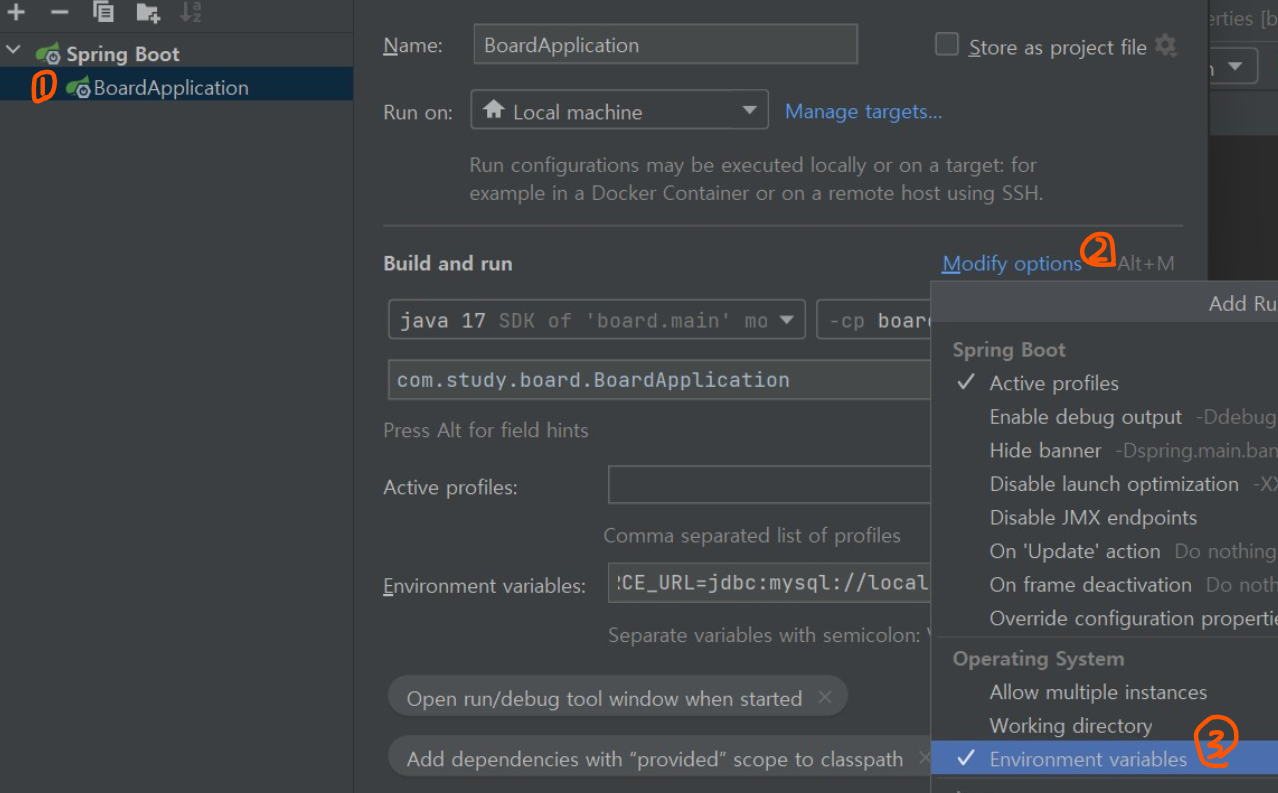Select Allow multiple instances option
This screenshot has height=793, width=1278.
[1098, 692]
